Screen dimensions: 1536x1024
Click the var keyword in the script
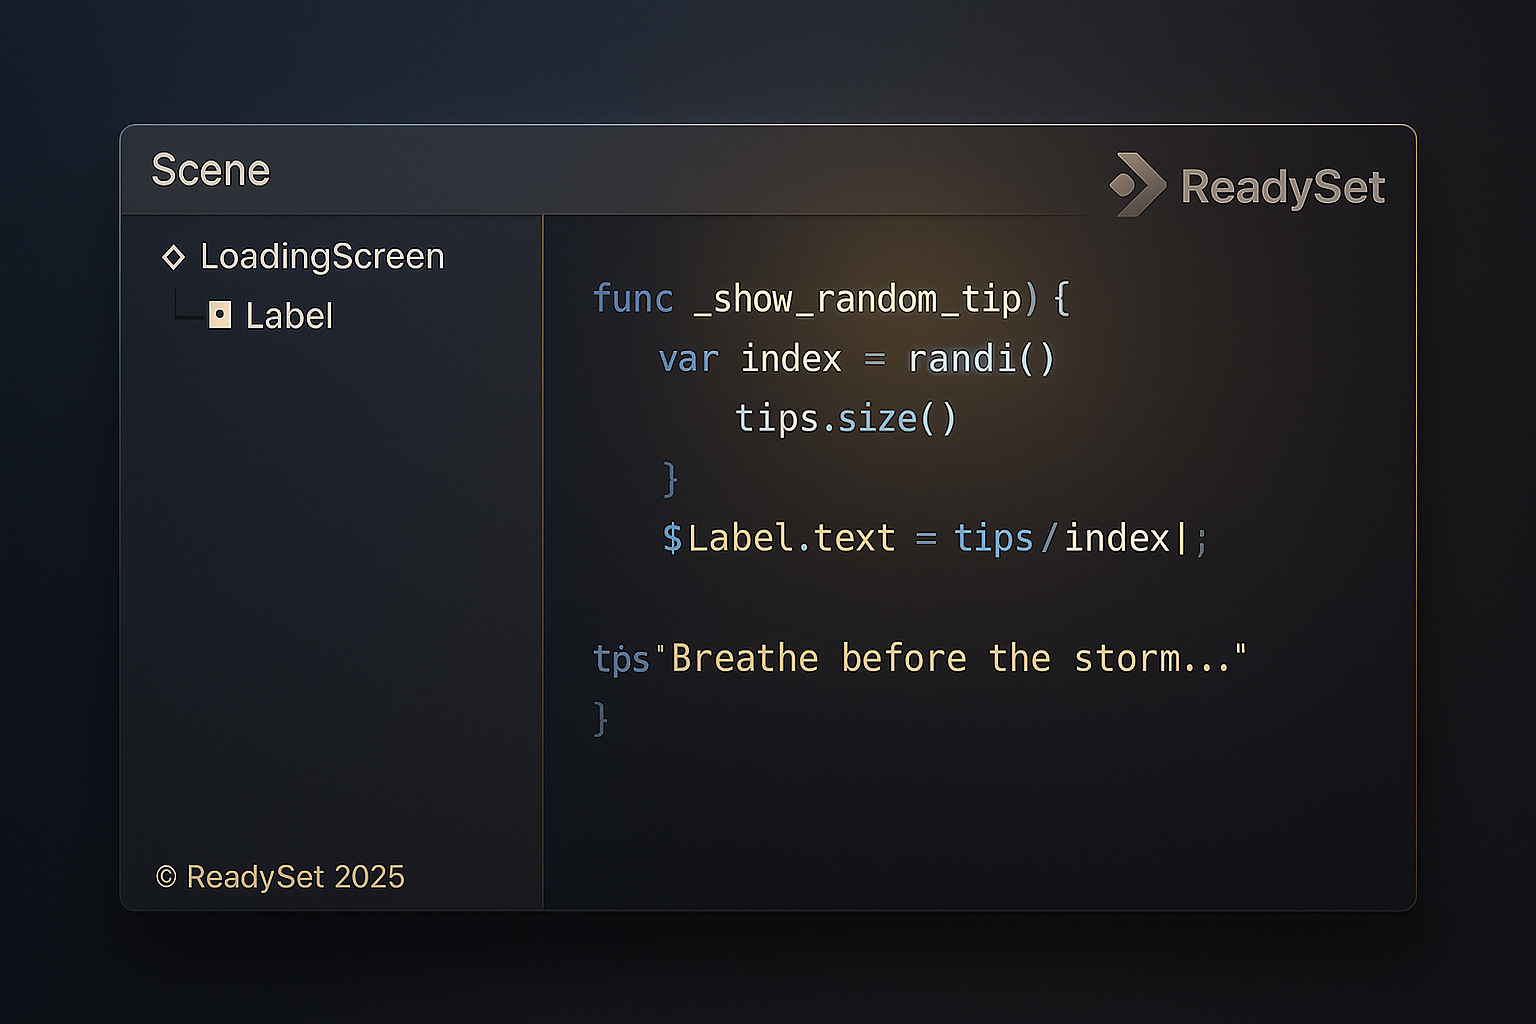click(688, 359)
